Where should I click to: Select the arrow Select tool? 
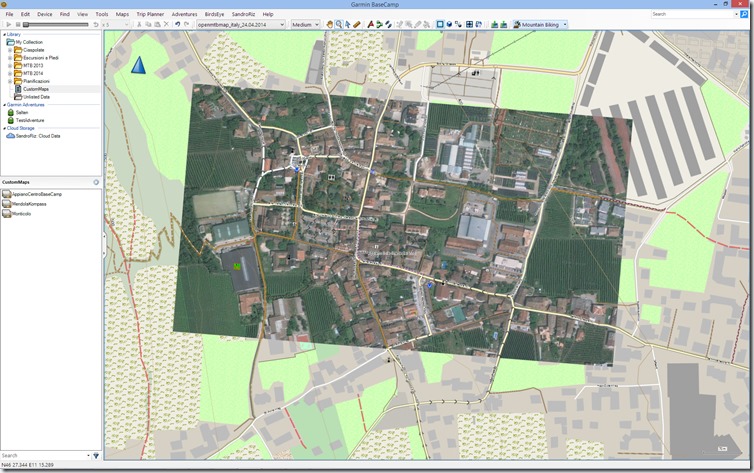pyautogui.click(x=348, y=25)
